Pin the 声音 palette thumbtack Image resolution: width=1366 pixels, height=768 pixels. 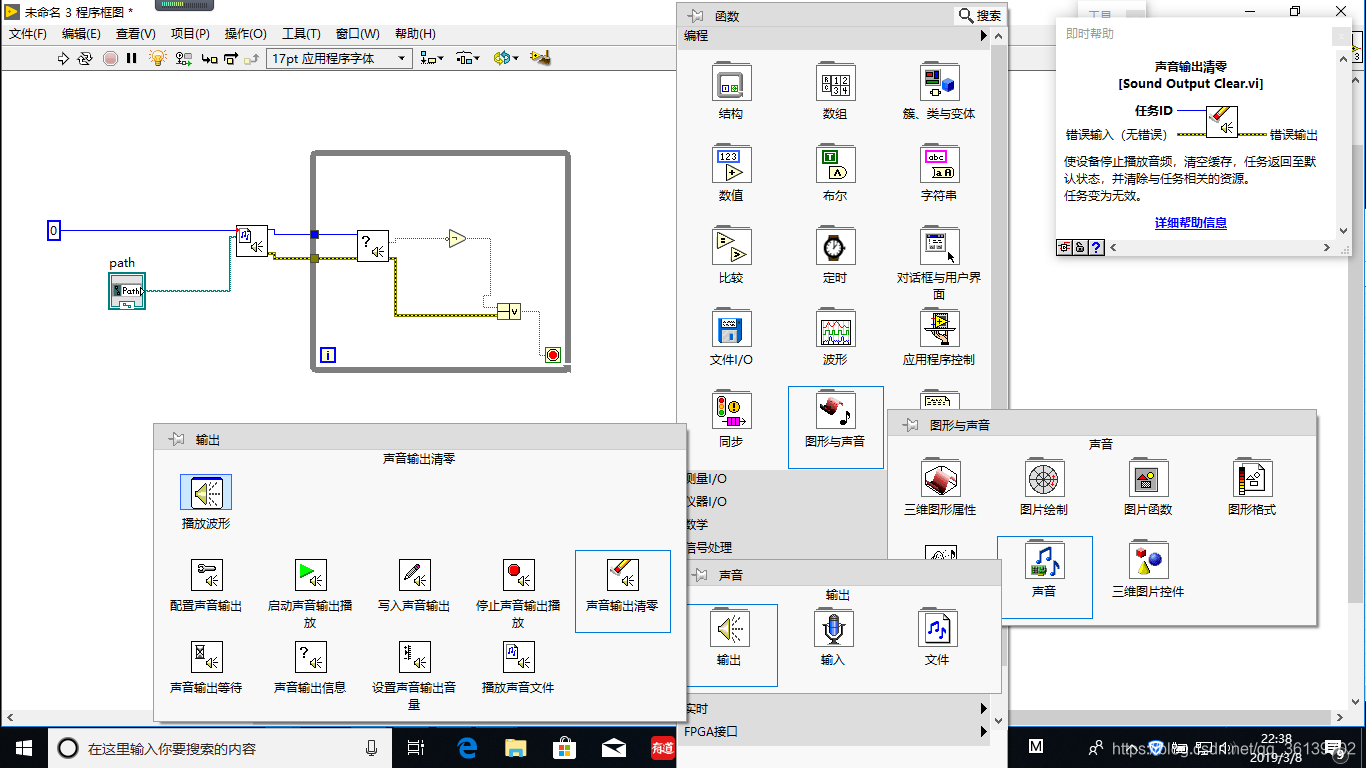tap(700, 575)
